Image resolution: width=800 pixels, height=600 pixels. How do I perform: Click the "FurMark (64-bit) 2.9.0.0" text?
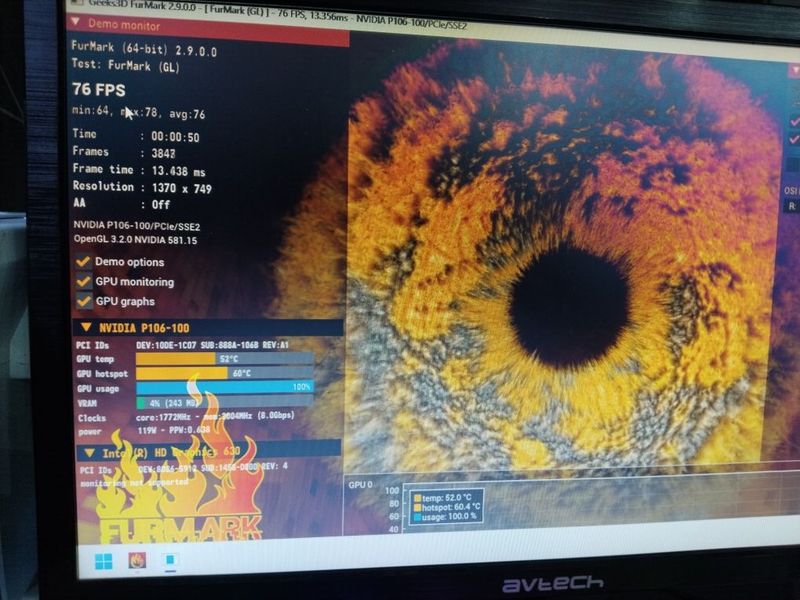pyautogui.click(x=144, y=48)
